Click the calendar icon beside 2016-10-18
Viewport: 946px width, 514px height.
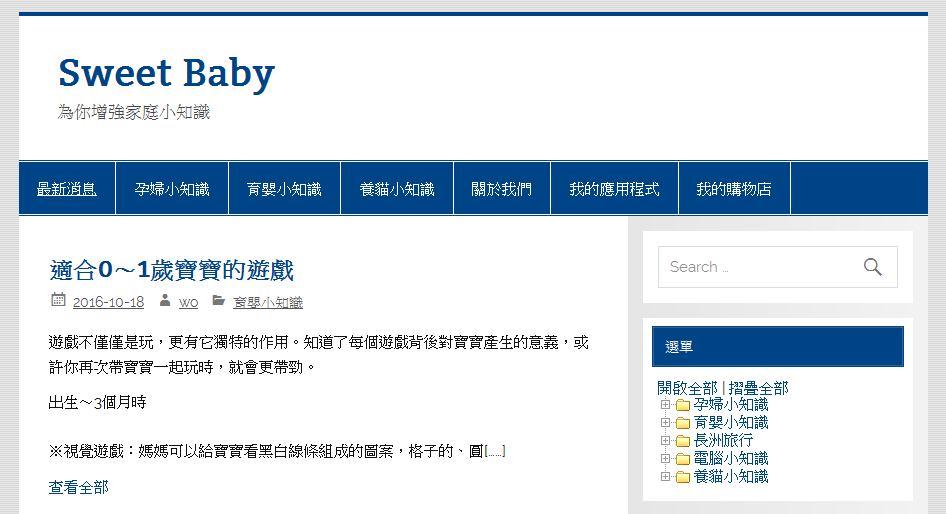point(58,299)
